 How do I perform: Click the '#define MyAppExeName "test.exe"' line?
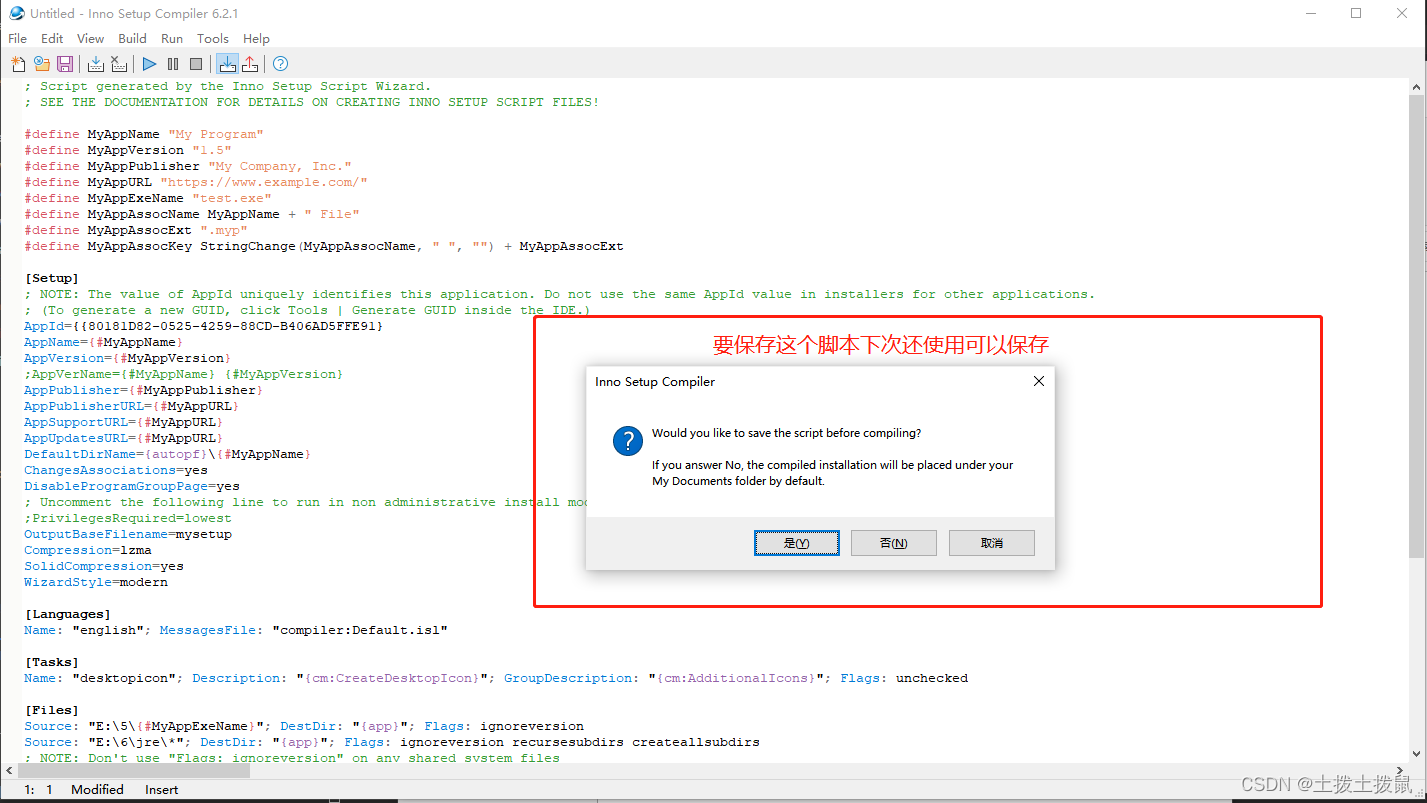[148, 198]
